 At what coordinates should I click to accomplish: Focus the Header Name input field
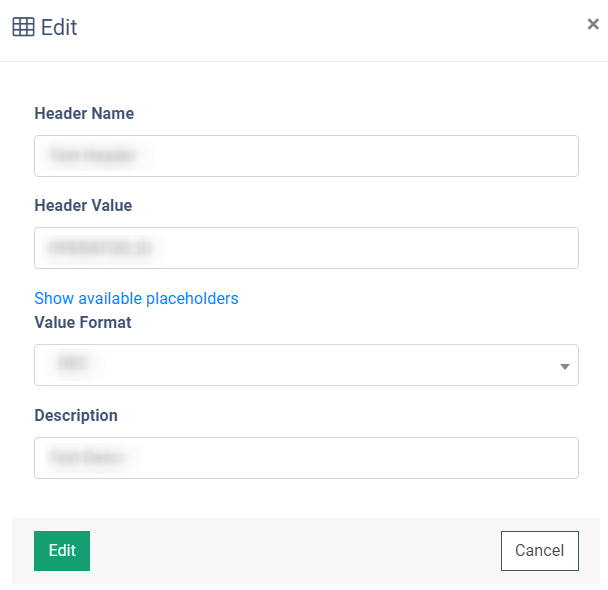pyautogui.click(x=306, y=156)
